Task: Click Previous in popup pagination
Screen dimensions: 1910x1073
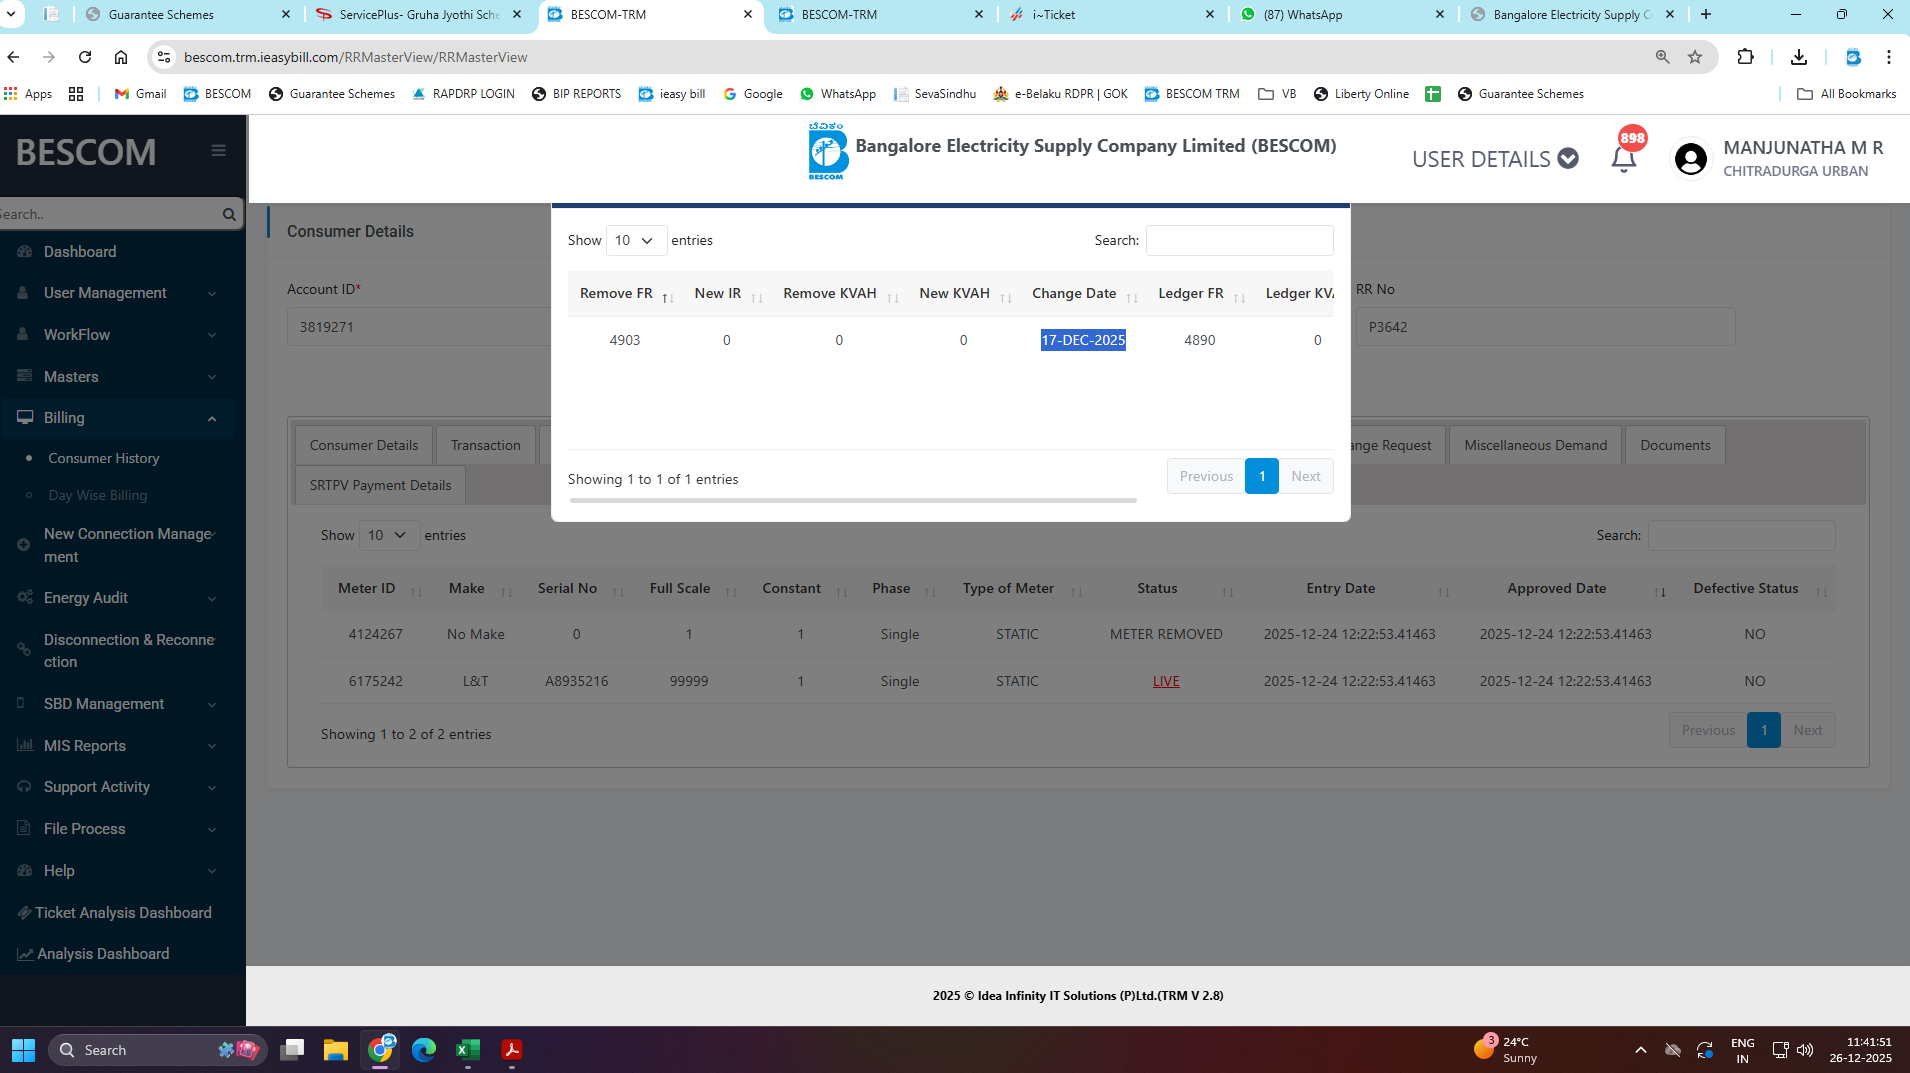Action: pyautogui.click(x=1206, y=477)
